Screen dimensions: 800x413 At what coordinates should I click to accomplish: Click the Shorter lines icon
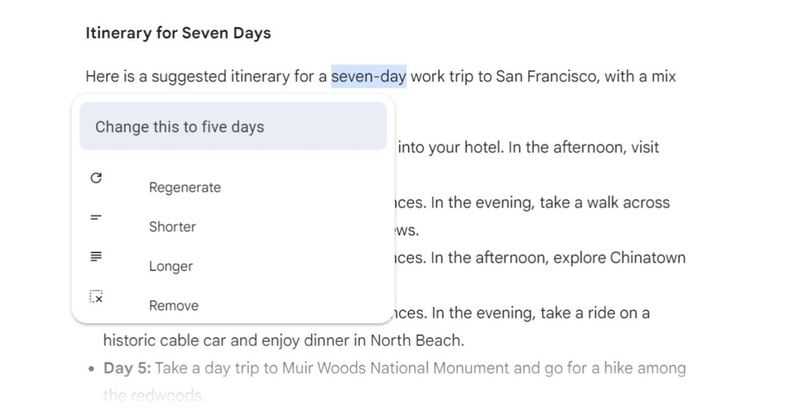click(x=96, y=217)
